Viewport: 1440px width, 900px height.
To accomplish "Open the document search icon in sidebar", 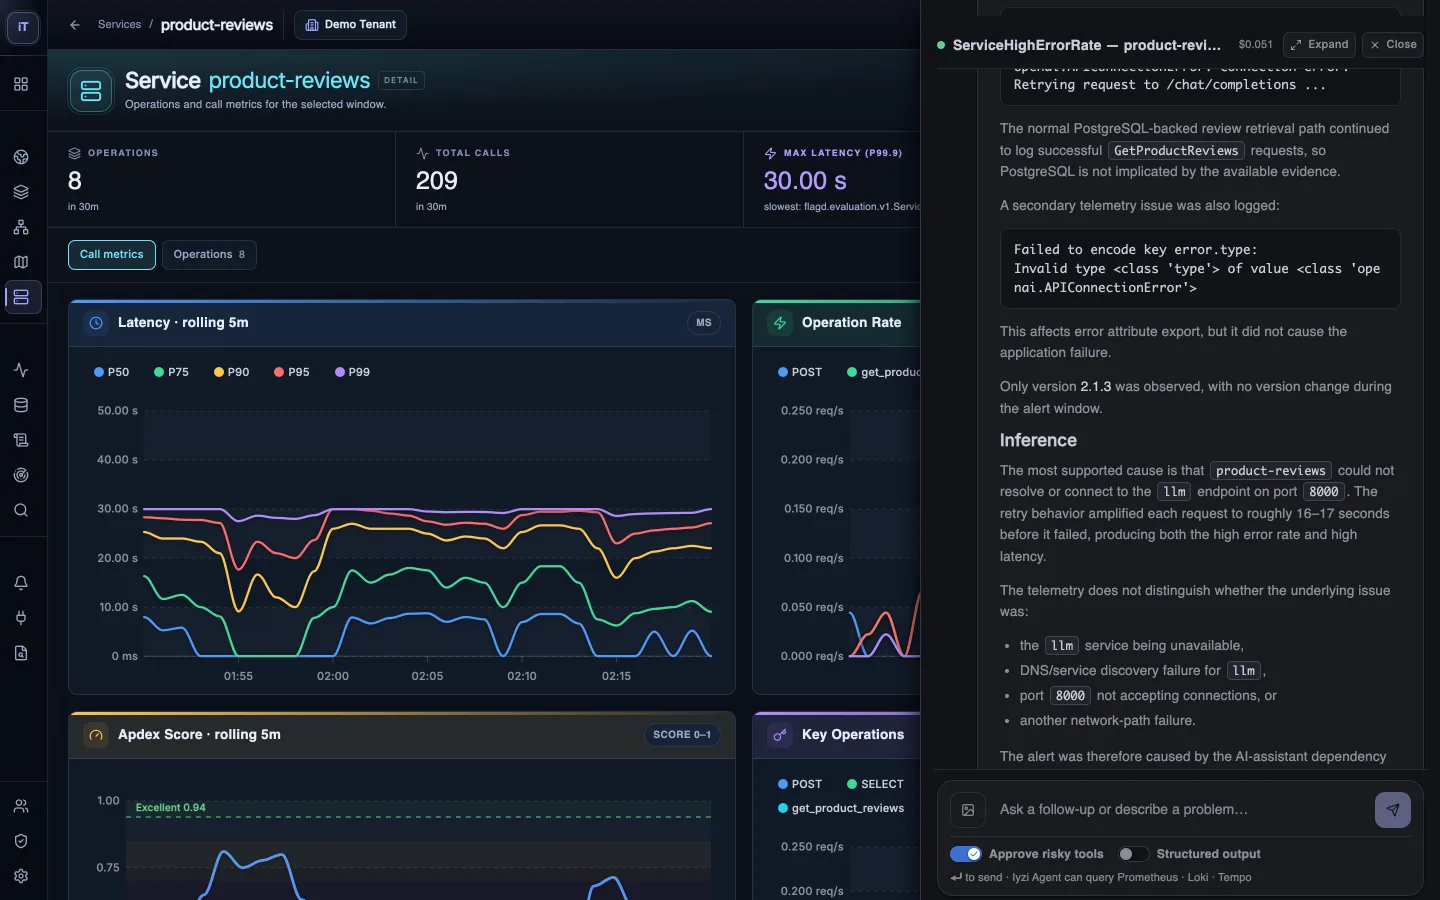I will (21, 653).
